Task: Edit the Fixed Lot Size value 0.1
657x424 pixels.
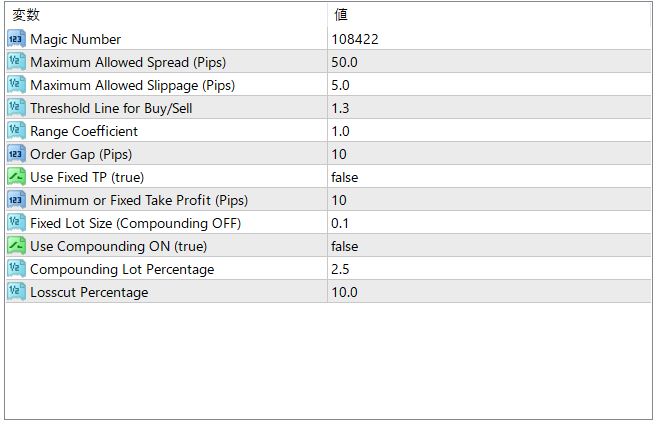Action: pos(340,223)
